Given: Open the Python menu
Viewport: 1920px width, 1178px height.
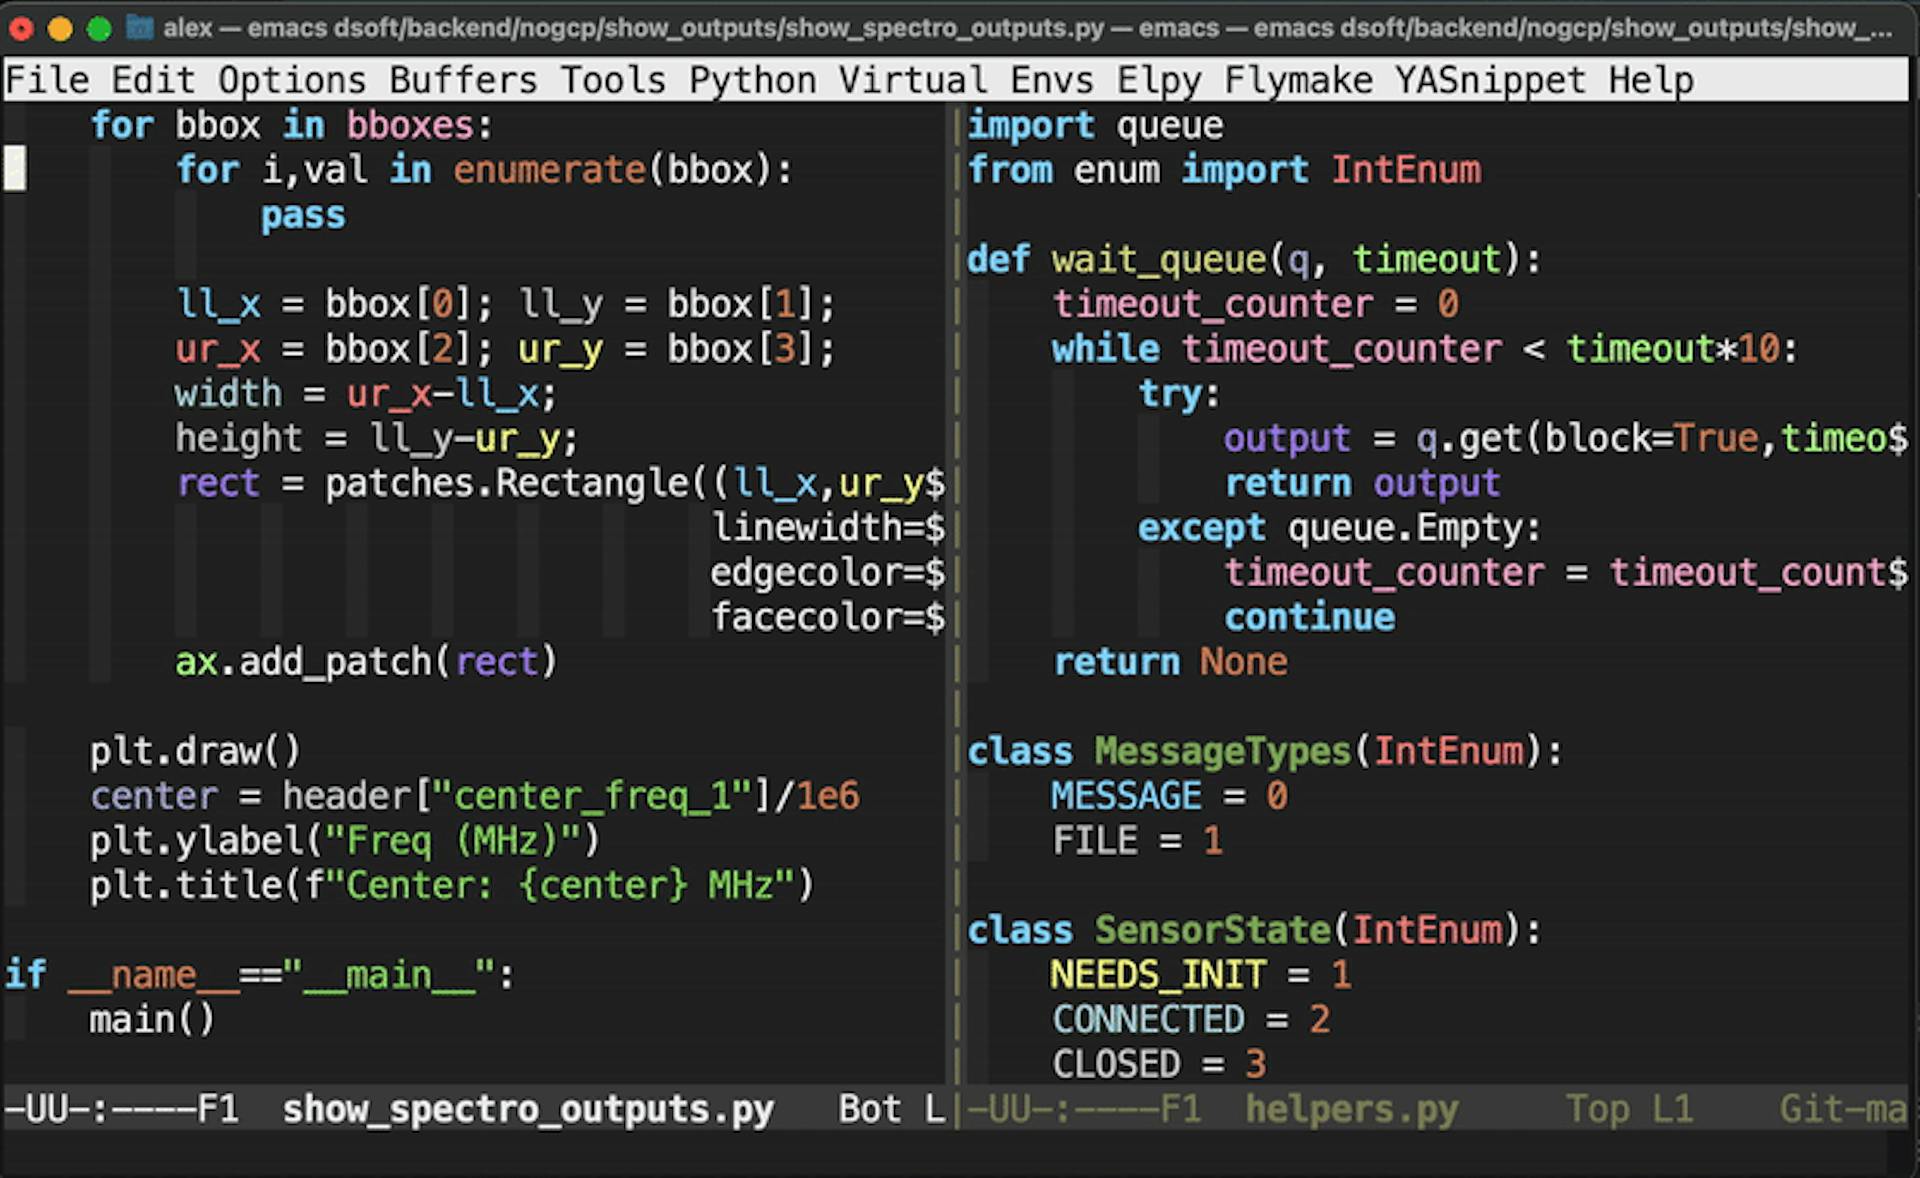Looking at the screenshot, I should (752, 80).
